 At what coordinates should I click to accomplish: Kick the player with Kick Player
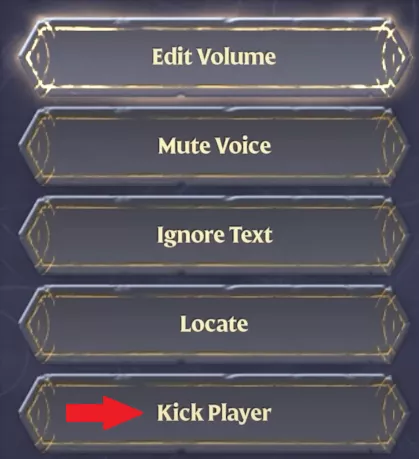tap(213, 413)
